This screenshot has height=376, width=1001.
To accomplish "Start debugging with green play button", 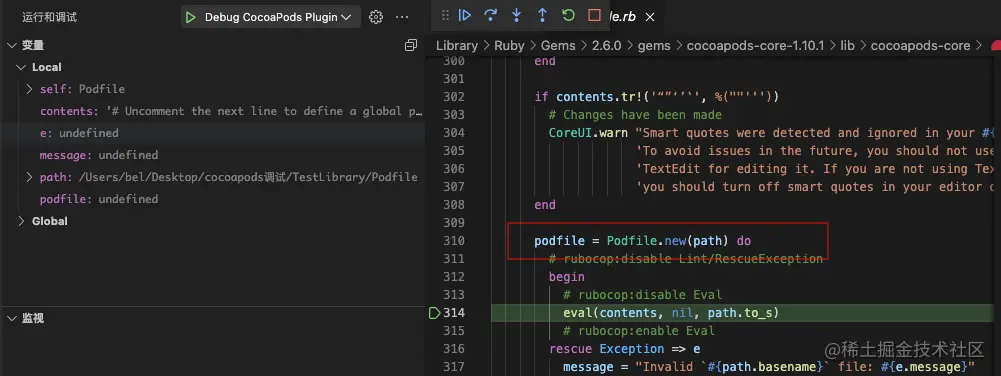I will coord(190,17).
